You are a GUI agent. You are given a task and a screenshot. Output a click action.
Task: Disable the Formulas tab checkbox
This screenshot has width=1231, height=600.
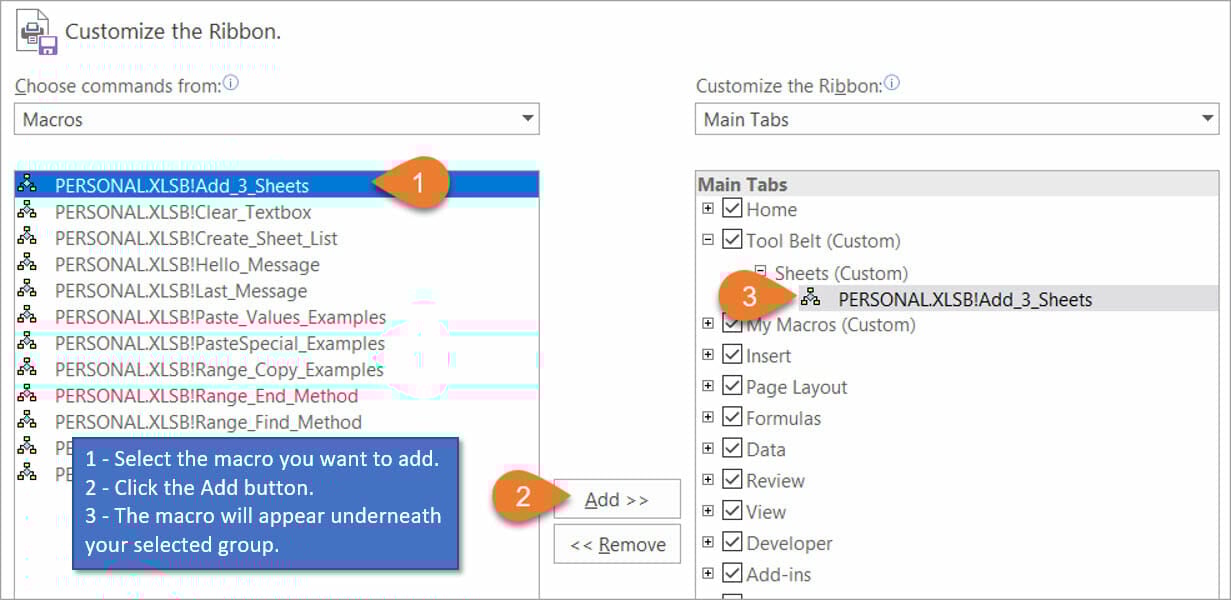pyautogui.click(x=732, y=418)
